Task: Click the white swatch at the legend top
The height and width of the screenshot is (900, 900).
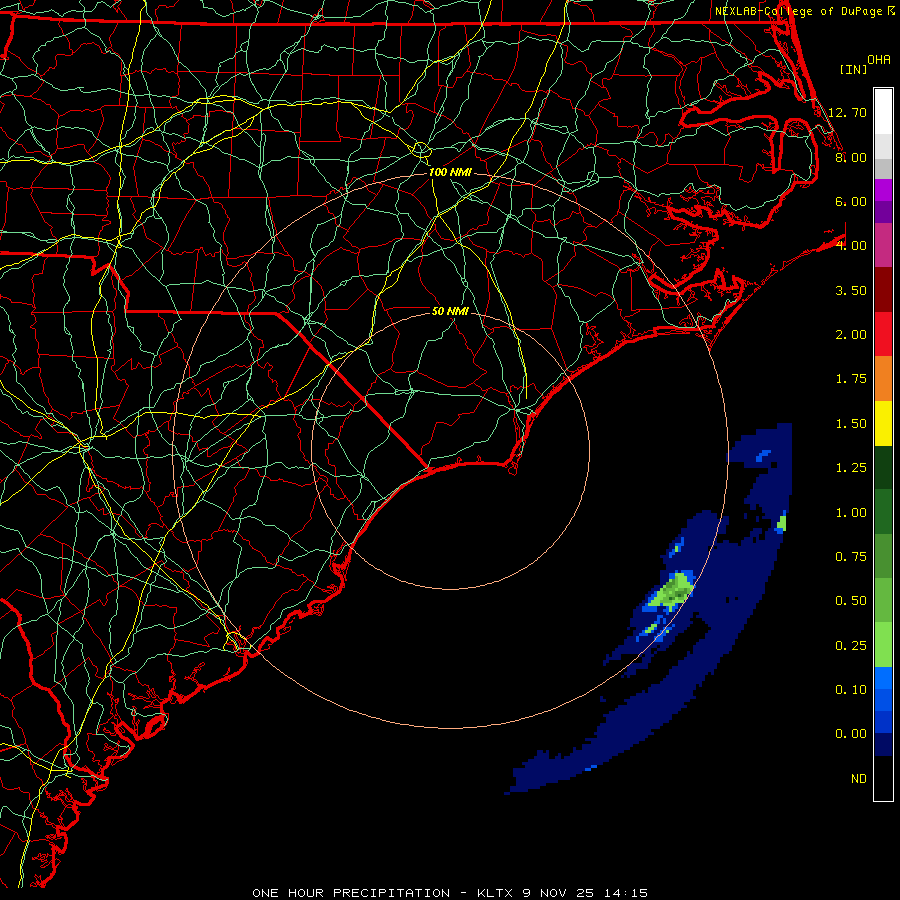Action: [883, 112]
